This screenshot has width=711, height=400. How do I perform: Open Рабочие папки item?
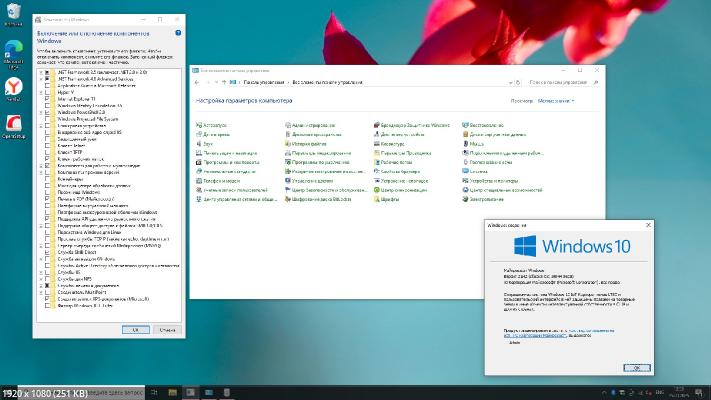393,162
